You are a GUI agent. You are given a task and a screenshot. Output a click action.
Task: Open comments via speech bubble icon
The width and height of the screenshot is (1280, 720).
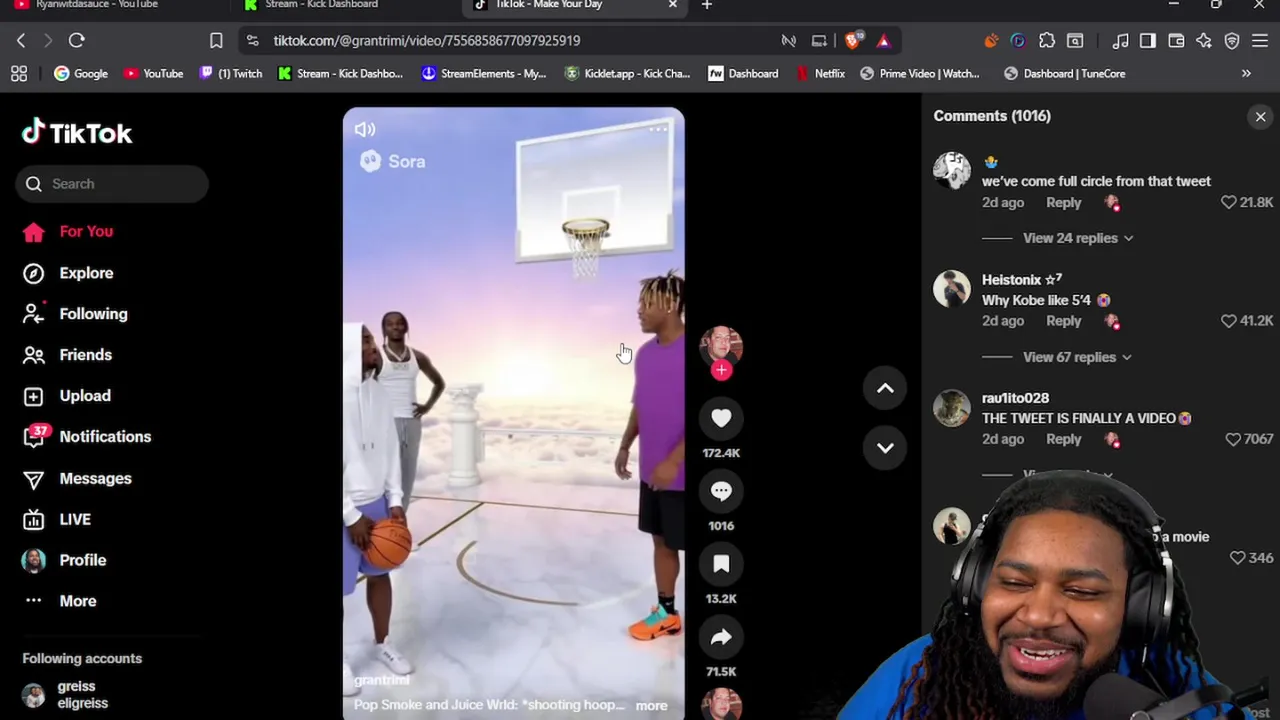click(x=721, y=491)
